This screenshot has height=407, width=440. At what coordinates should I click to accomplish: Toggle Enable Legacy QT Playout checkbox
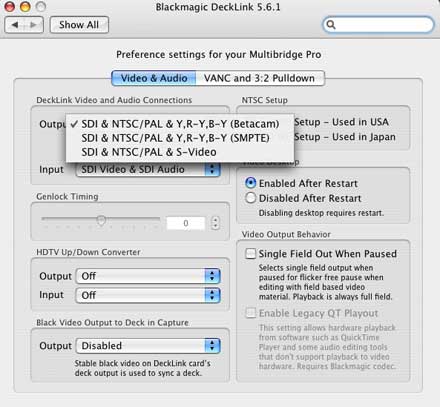251,313
